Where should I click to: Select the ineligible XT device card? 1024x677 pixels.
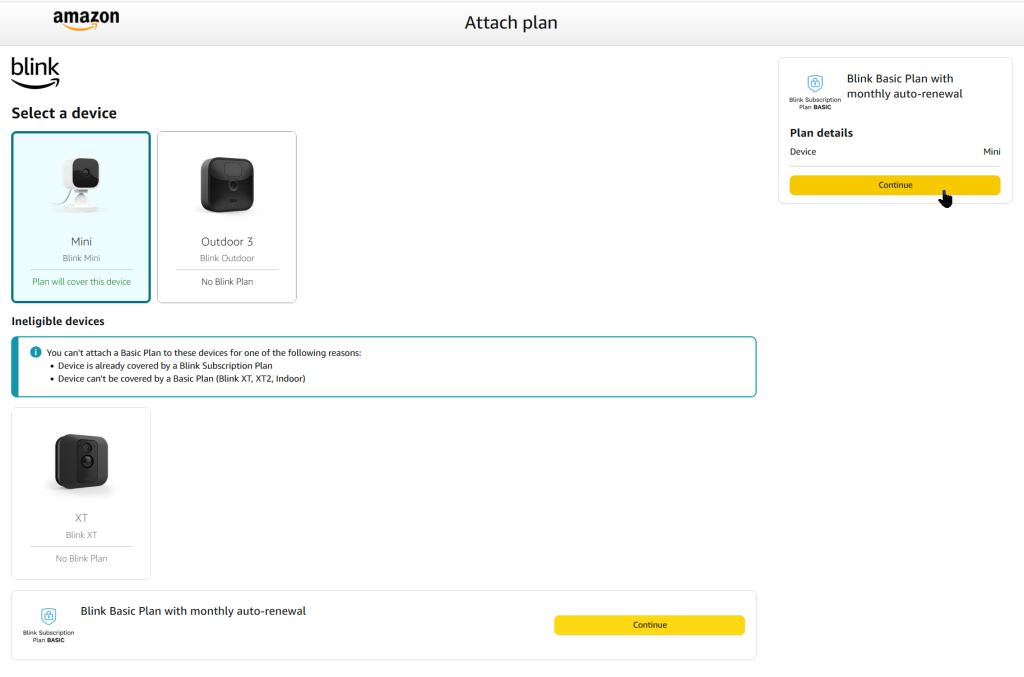click(x=81, y=492)
